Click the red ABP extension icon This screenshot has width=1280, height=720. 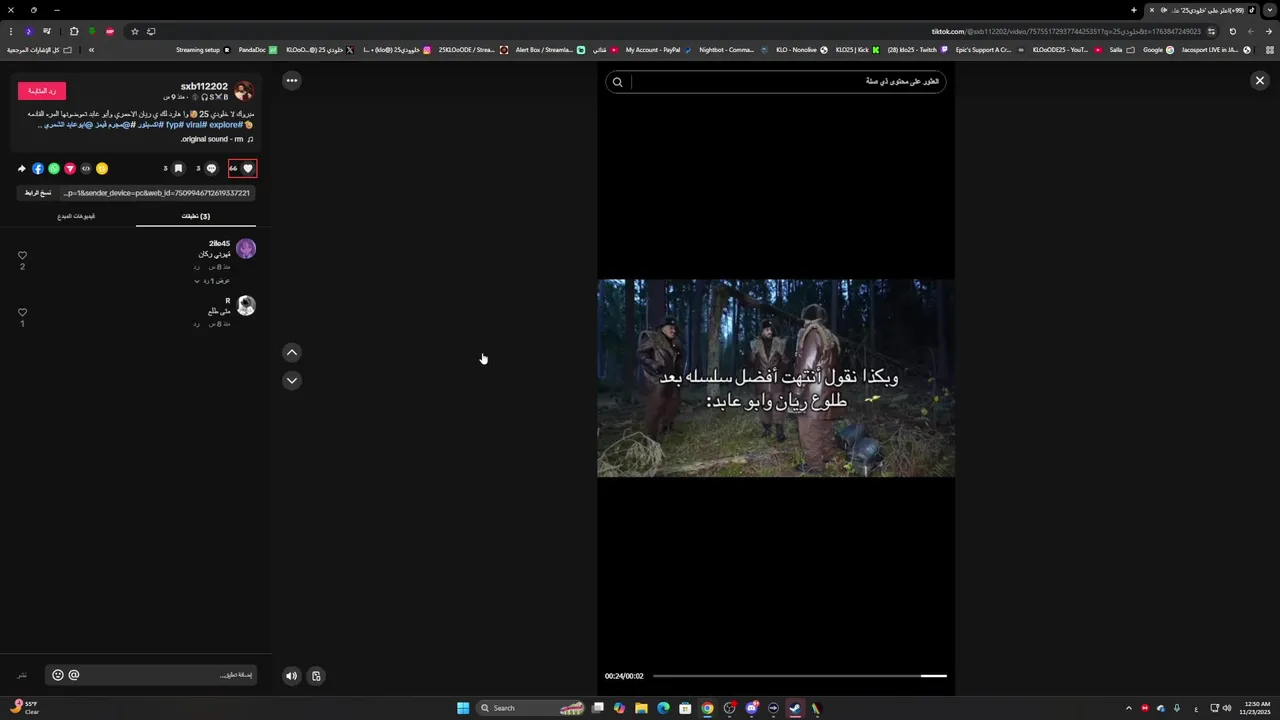pos(110,31)
